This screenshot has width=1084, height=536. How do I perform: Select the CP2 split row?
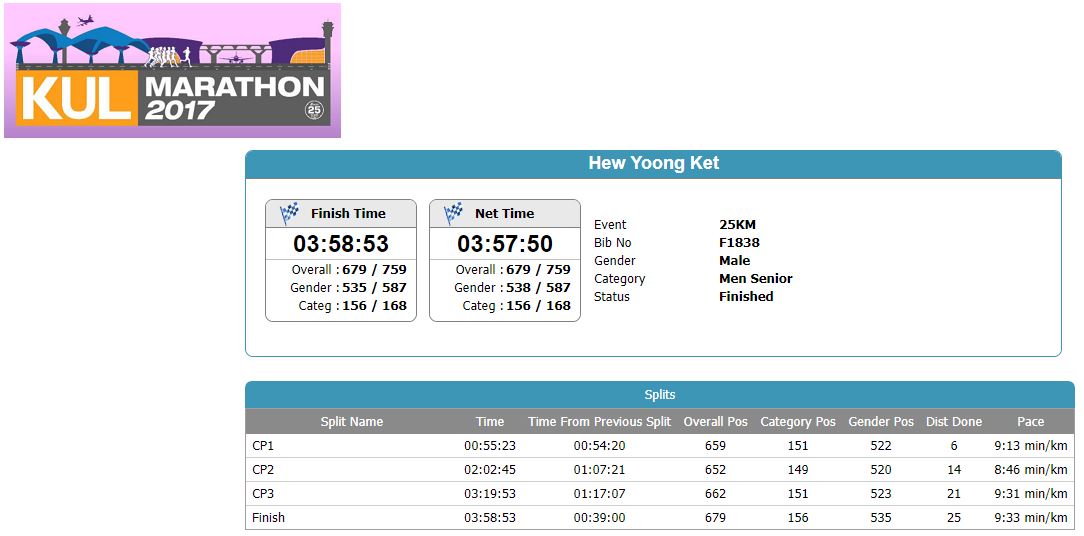pos(660,470)
